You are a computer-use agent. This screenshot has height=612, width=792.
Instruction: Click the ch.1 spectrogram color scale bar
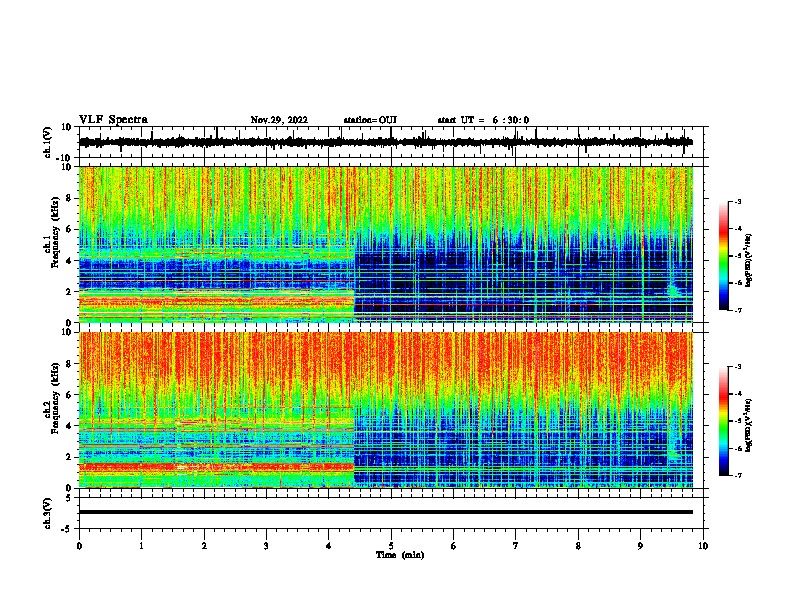pos(723,255)
